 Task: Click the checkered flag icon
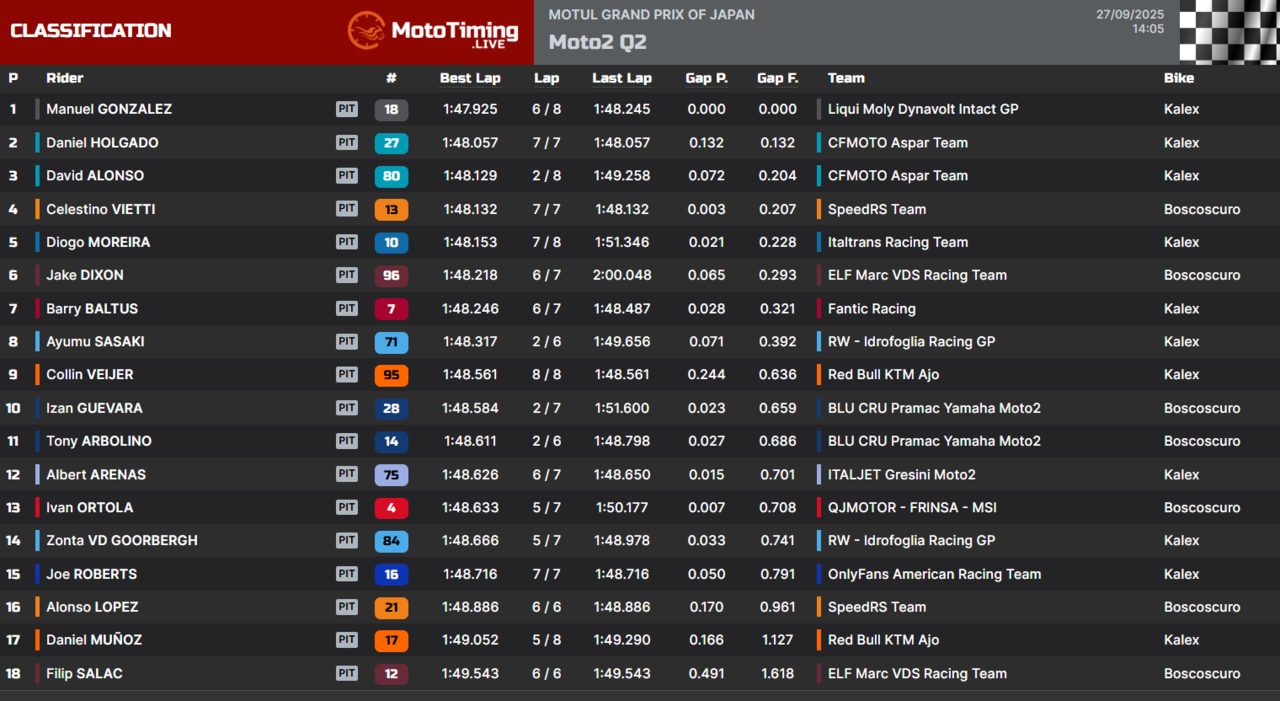1229,32
